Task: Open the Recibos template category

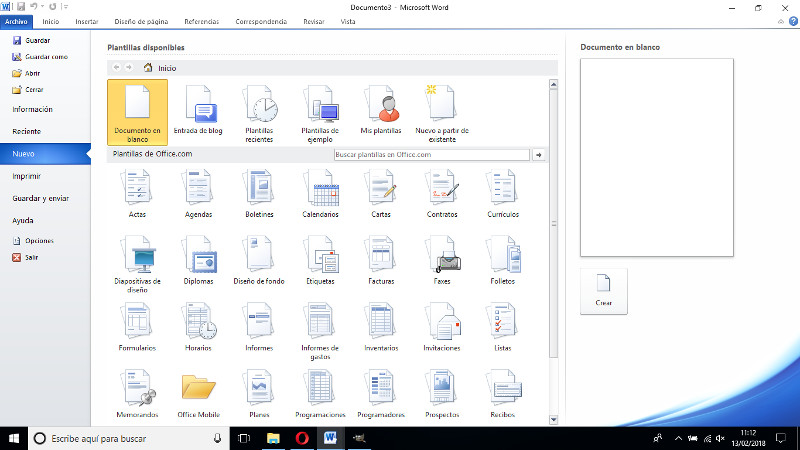Action: click(503, 394)
